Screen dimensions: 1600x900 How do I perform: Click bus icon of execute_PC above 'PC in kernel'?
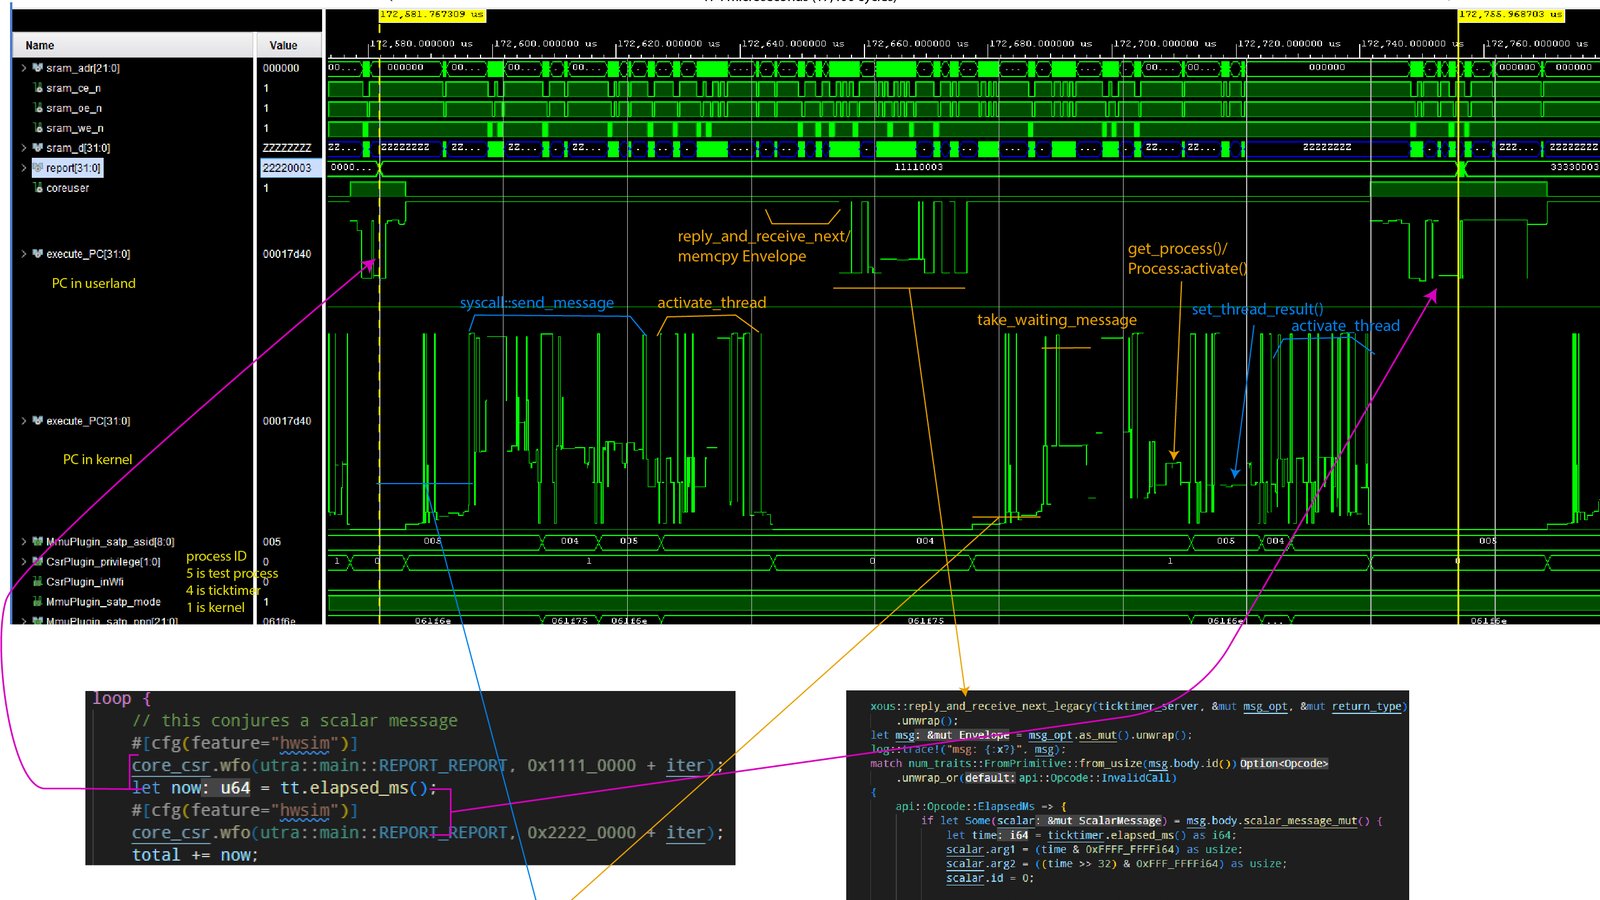coord(38,421)
